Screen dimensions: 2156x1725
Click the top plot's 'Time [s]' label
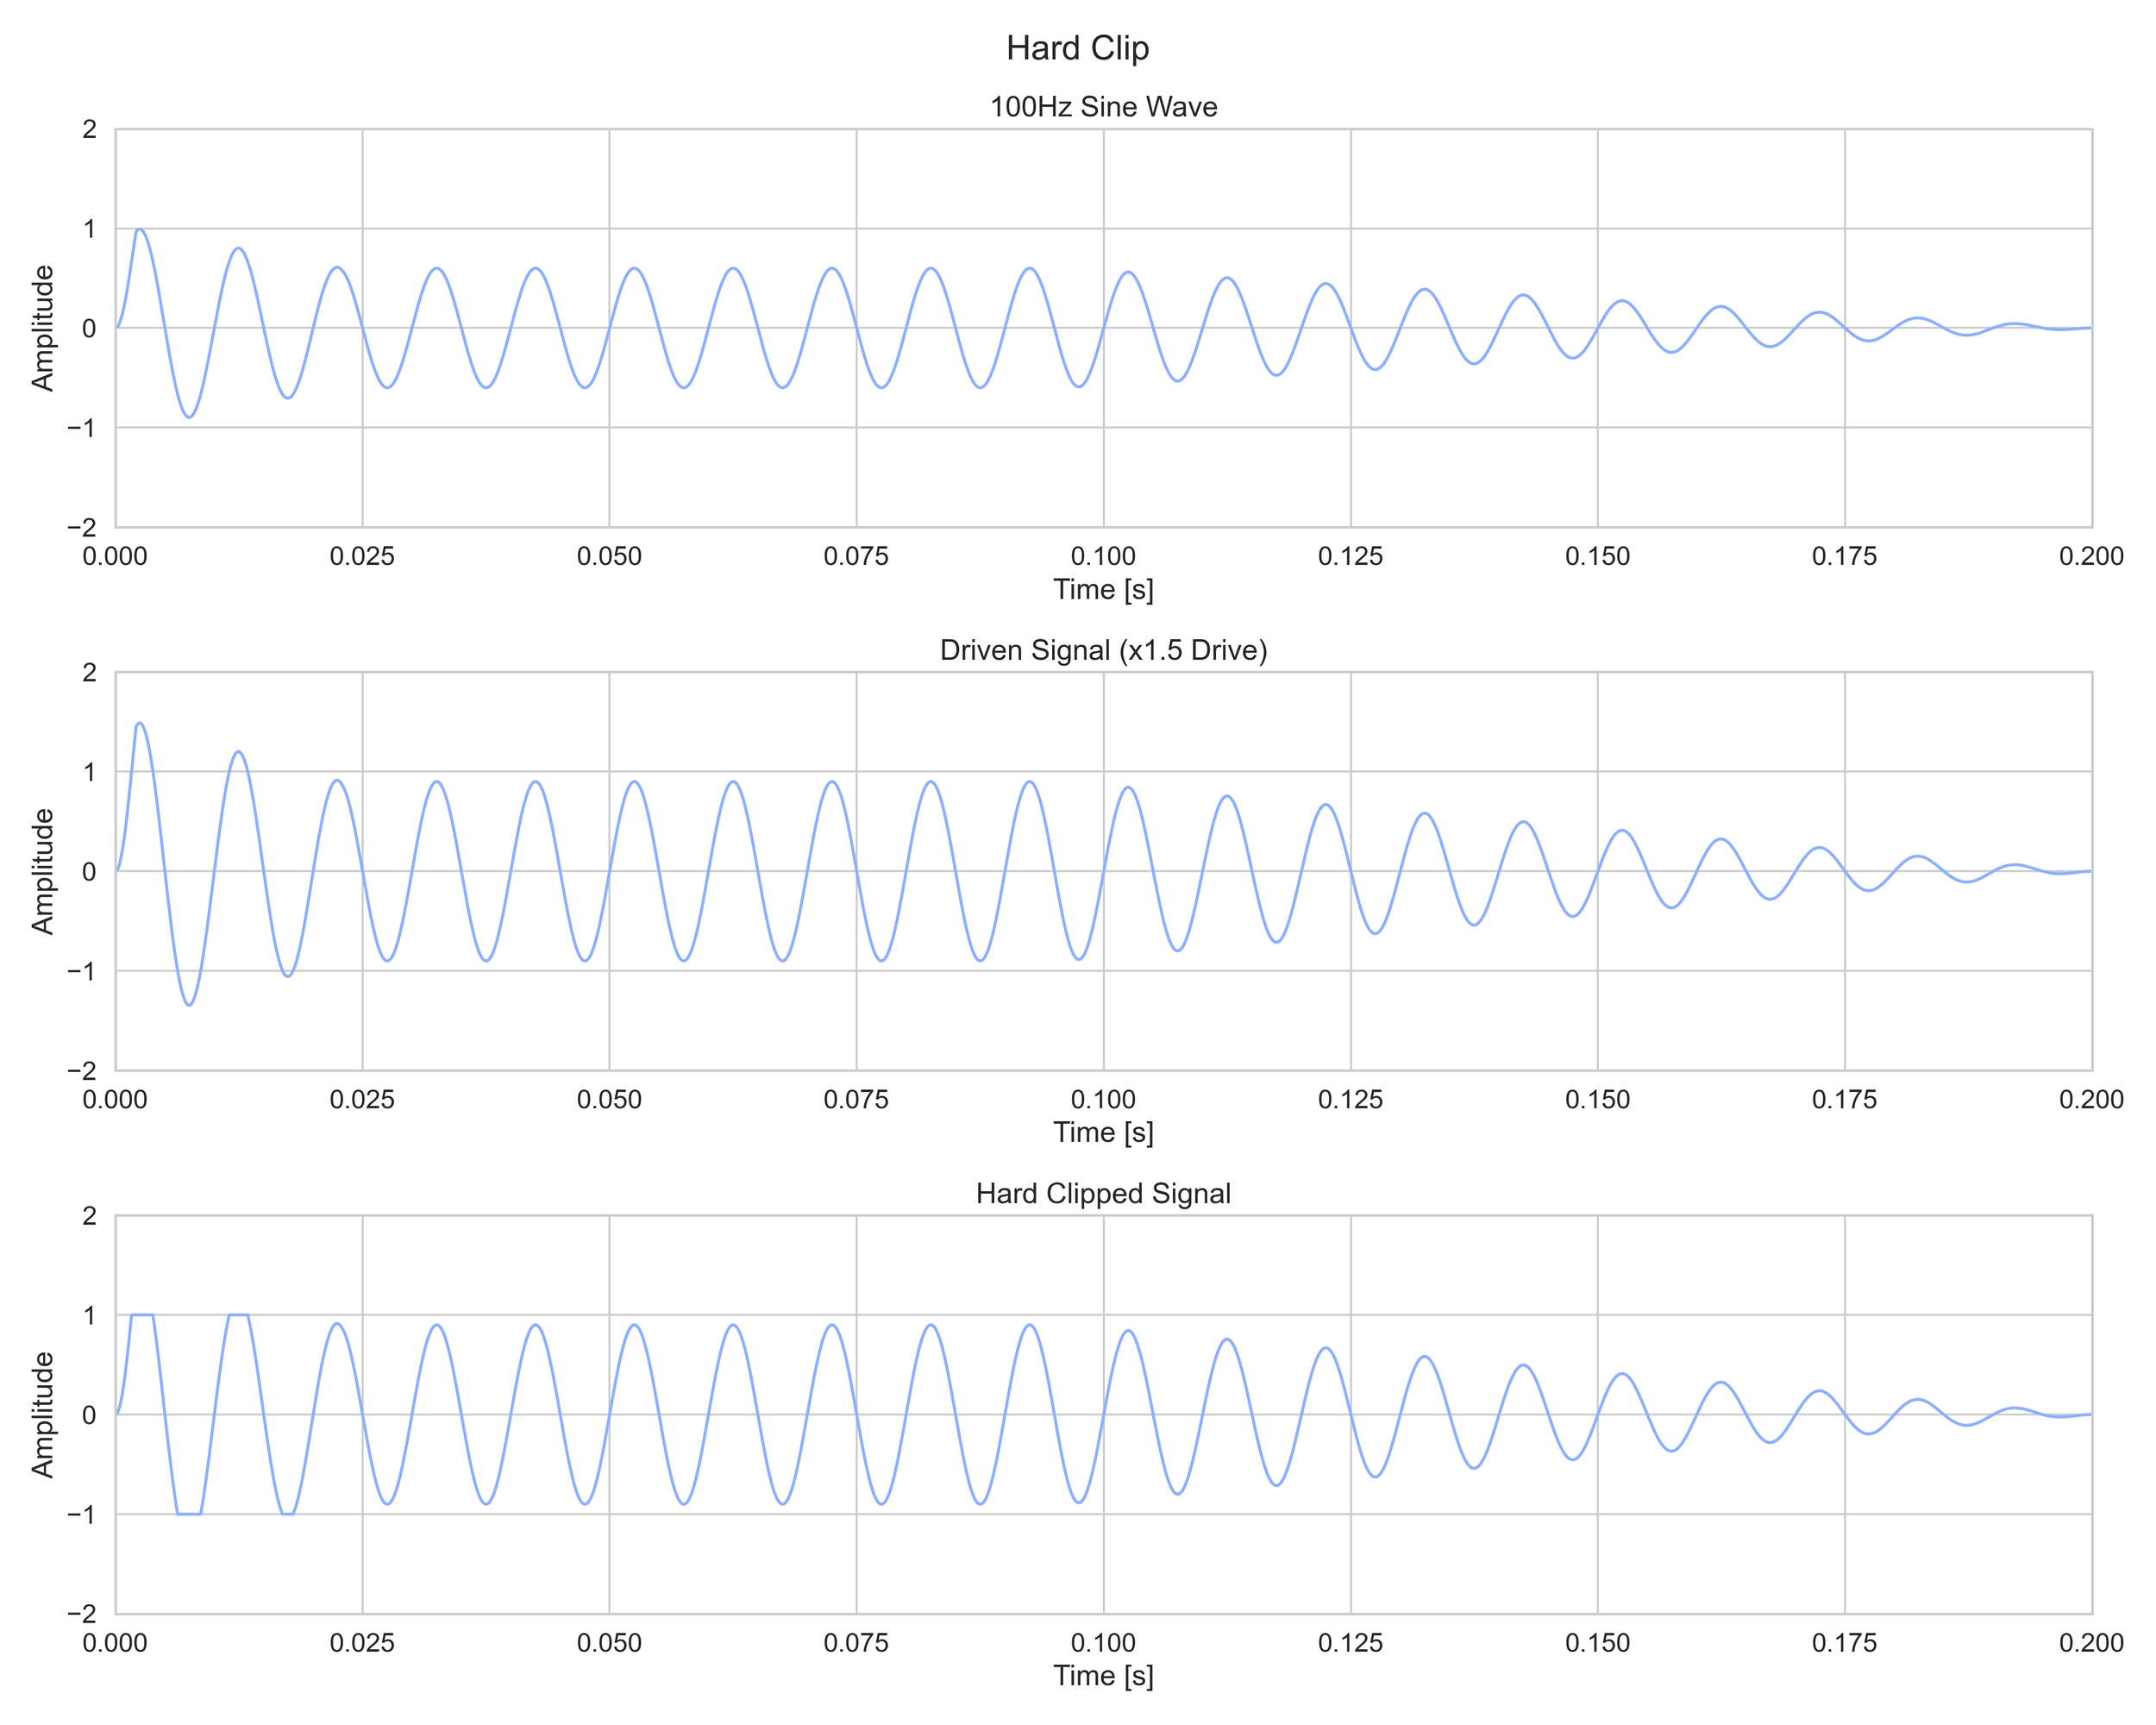tap(1103, 589)
